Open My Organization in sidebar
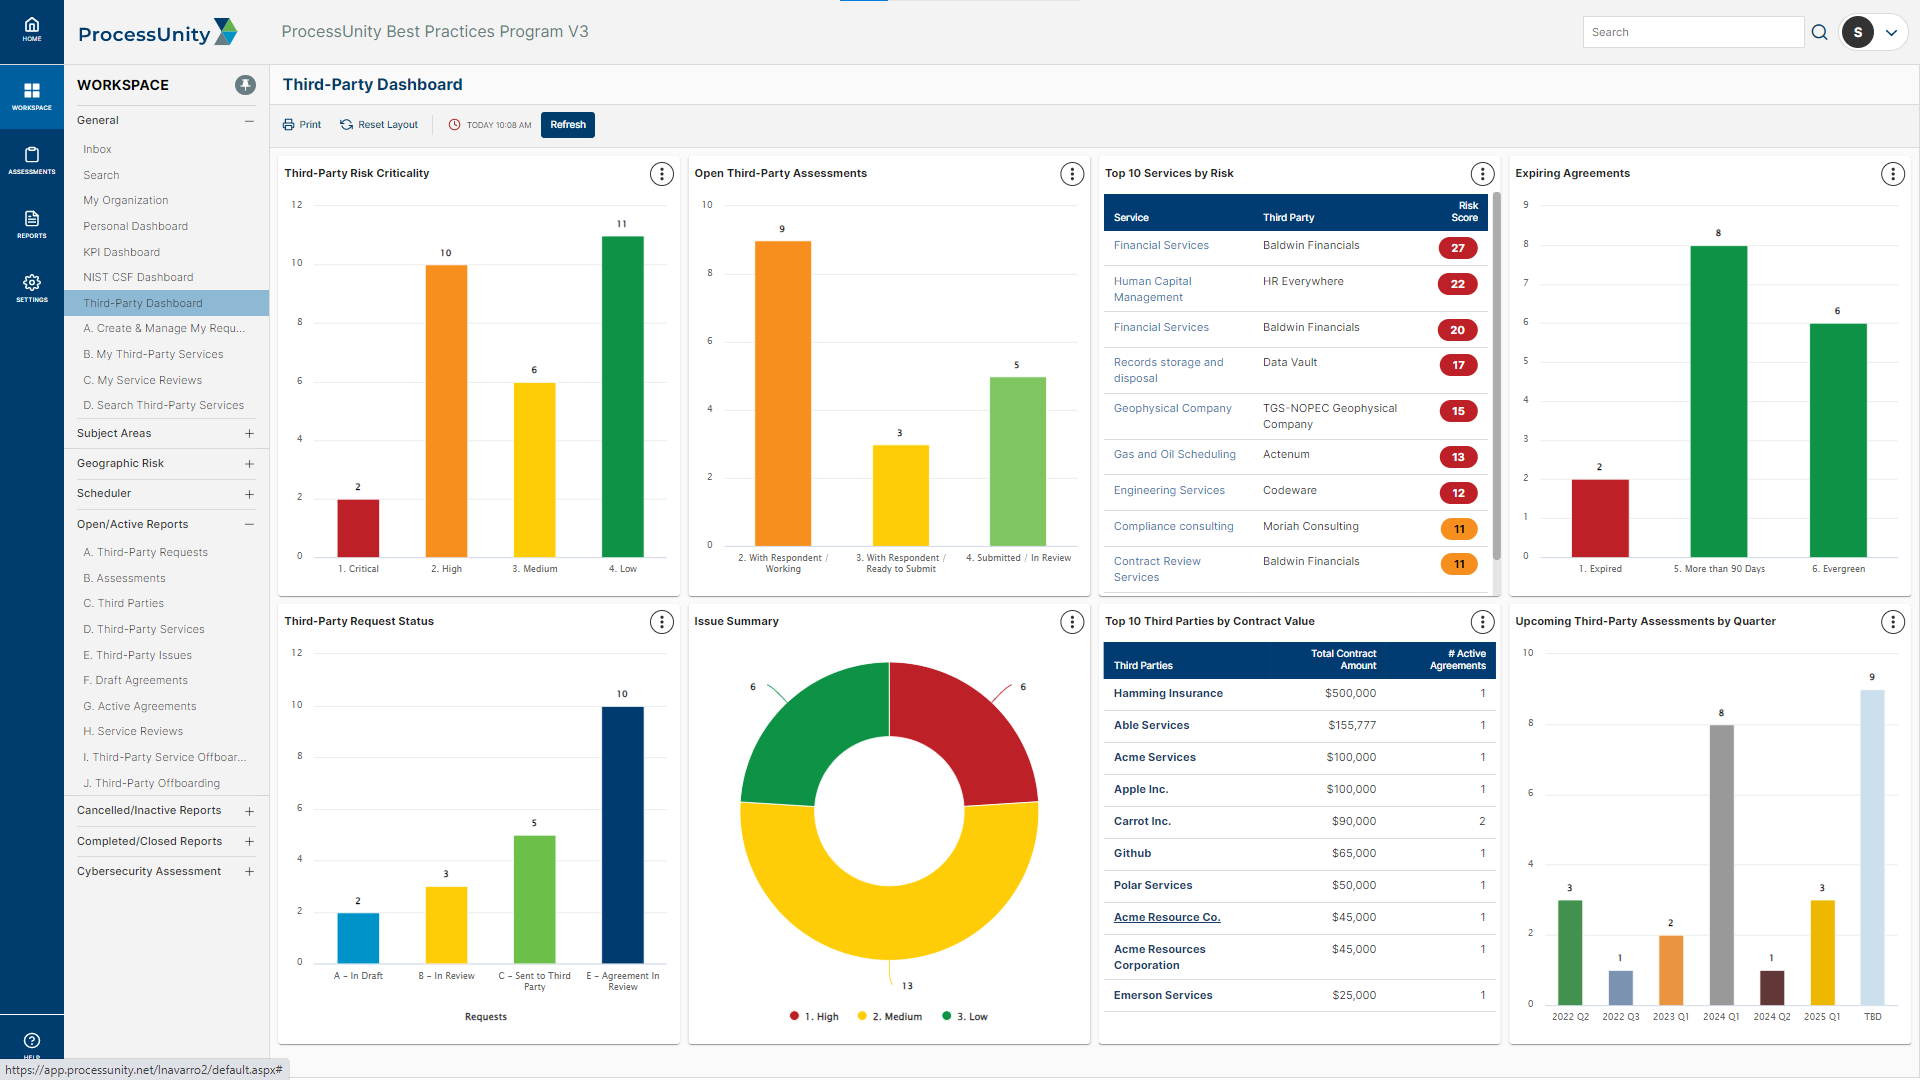Screen dimensions: 1920x1080 126,200
